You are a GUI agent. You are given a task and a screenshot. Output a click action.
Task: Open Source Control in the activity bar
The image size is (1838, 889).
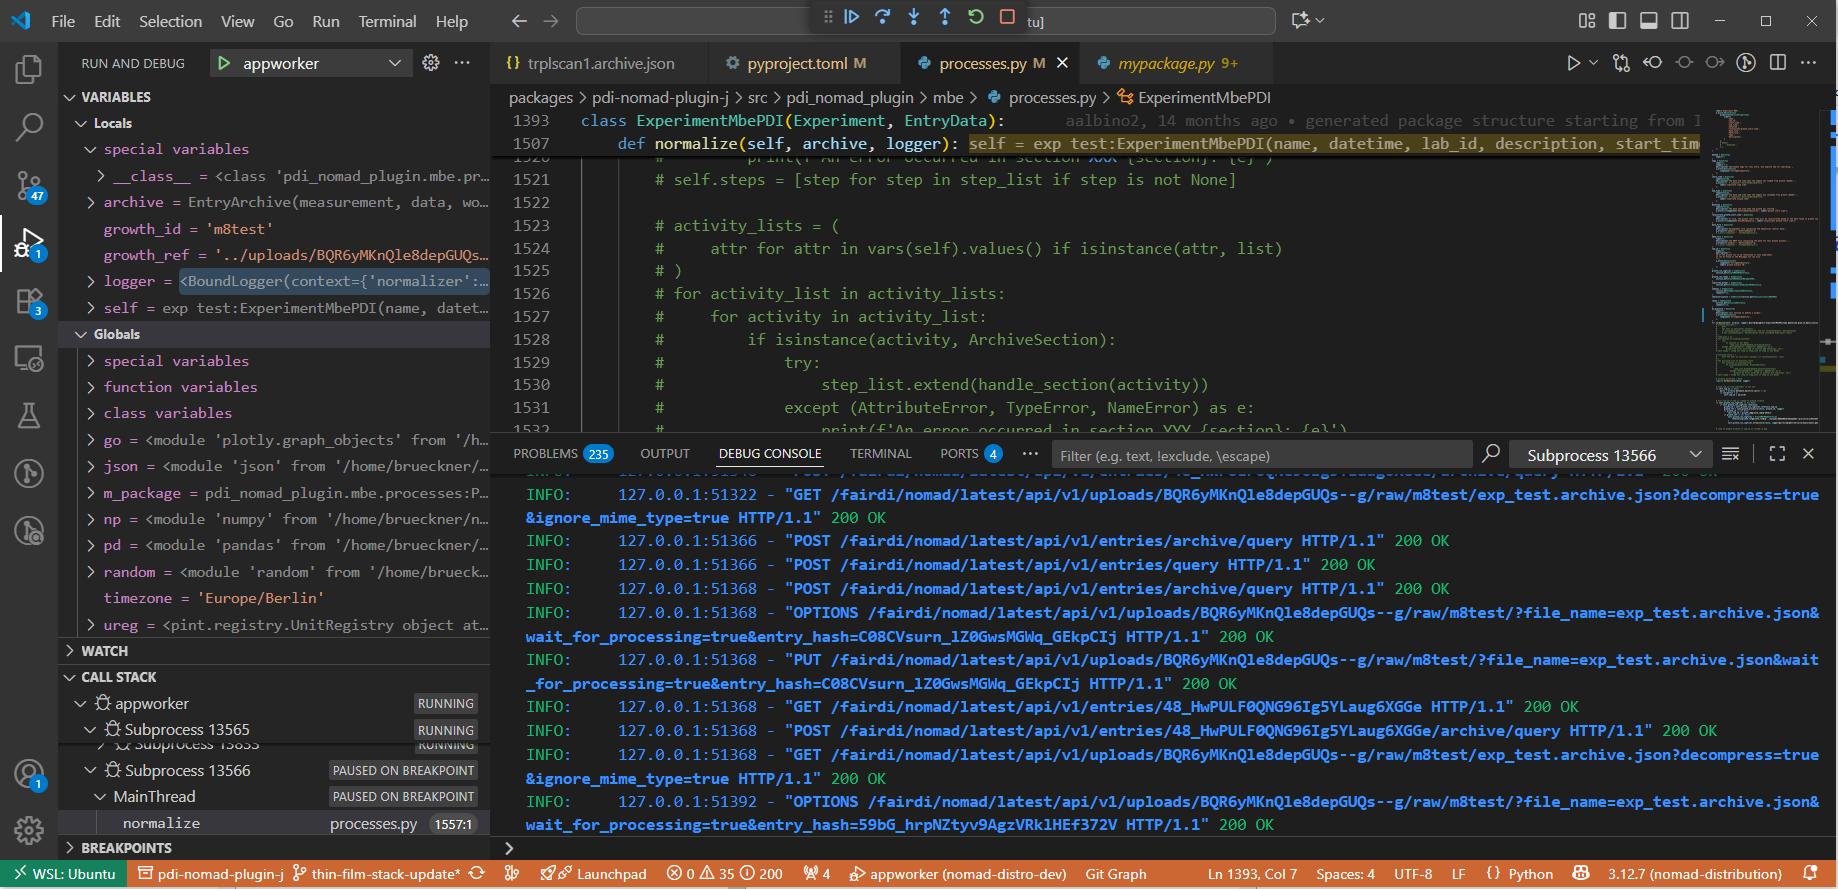(x=29, y=185)
